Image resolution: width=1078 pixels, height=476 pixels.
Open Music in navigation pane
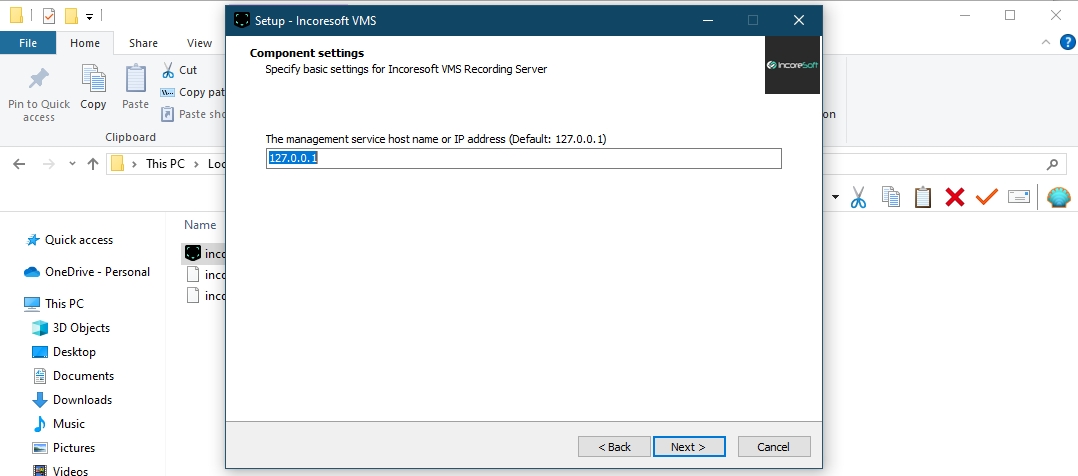pyautogui.click(x=59, y=424)
